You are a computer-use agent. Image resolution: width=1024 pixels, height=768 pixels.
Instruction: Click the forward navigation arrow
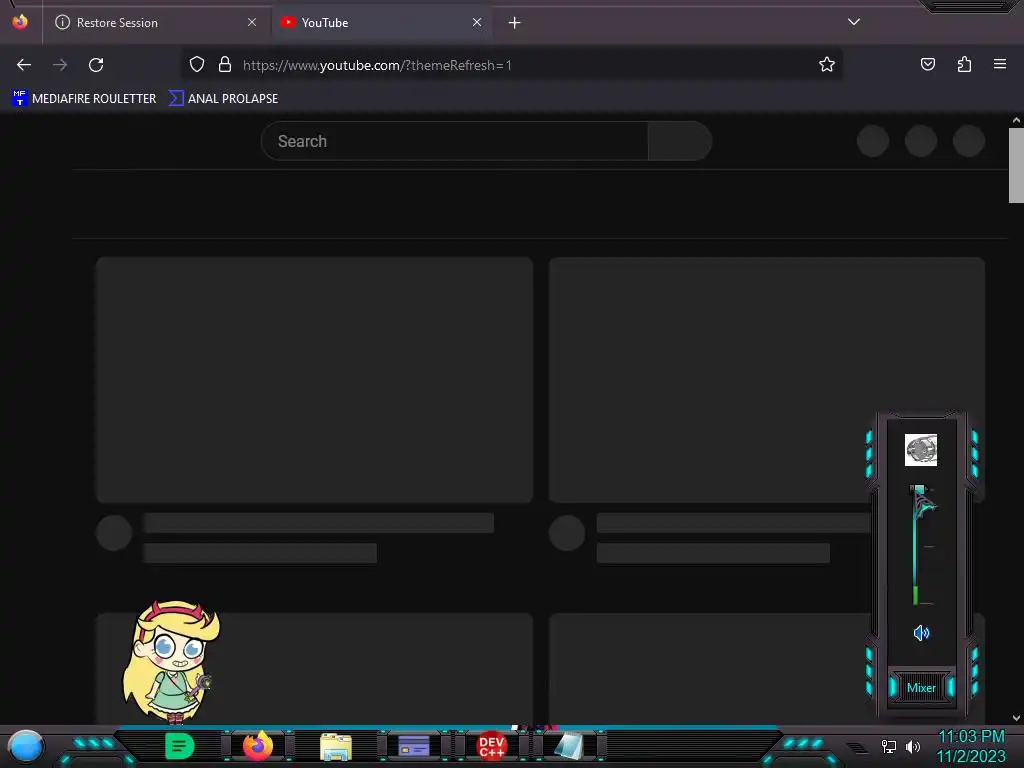coord(60,65)
